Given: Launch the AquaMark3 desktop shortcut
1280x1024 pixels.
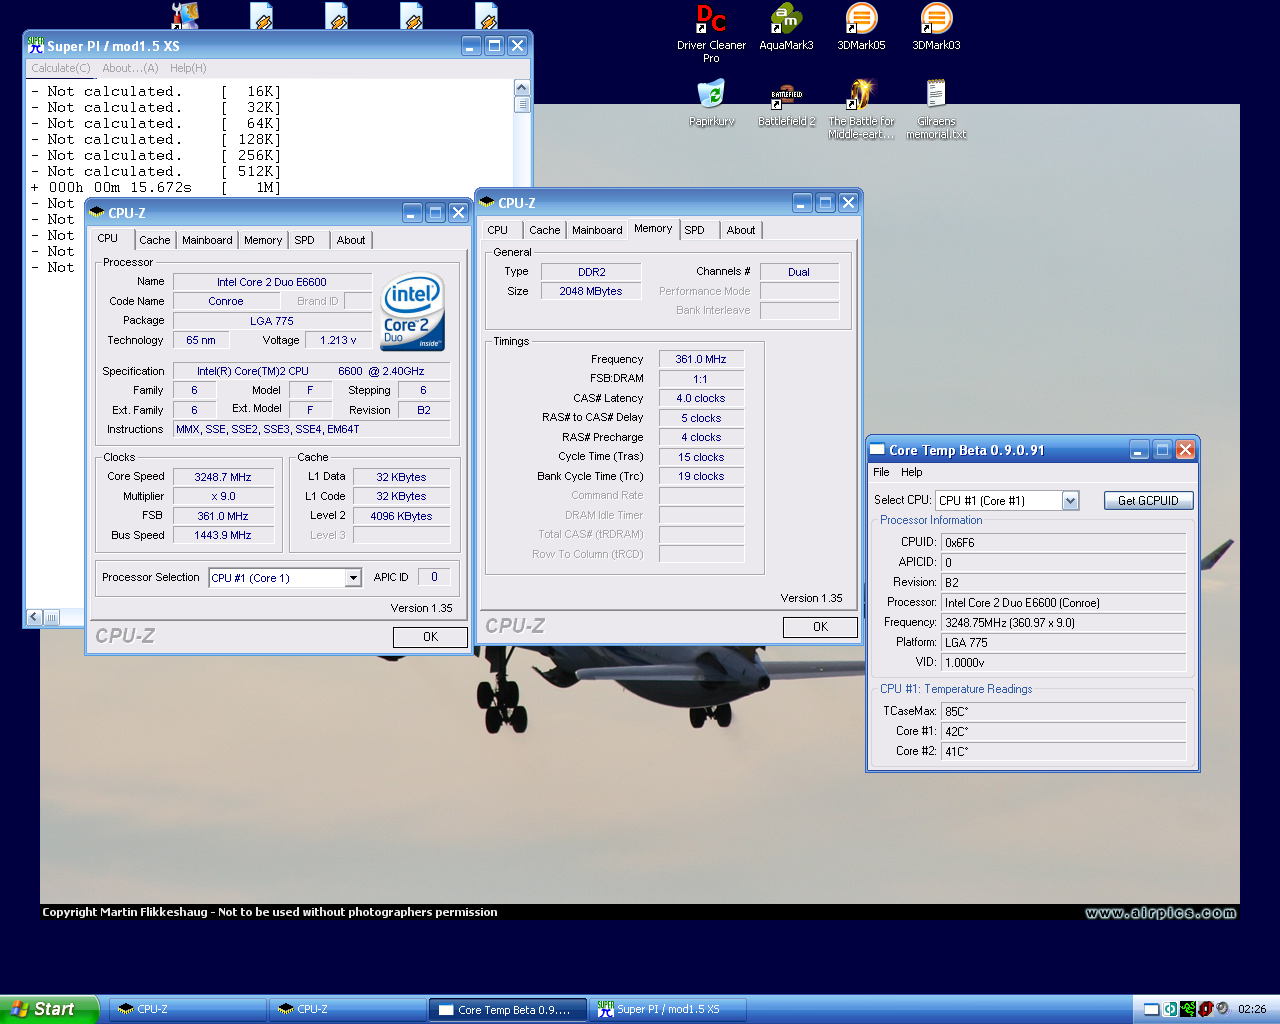Looking at the screenshot, I should click(786, 27).
